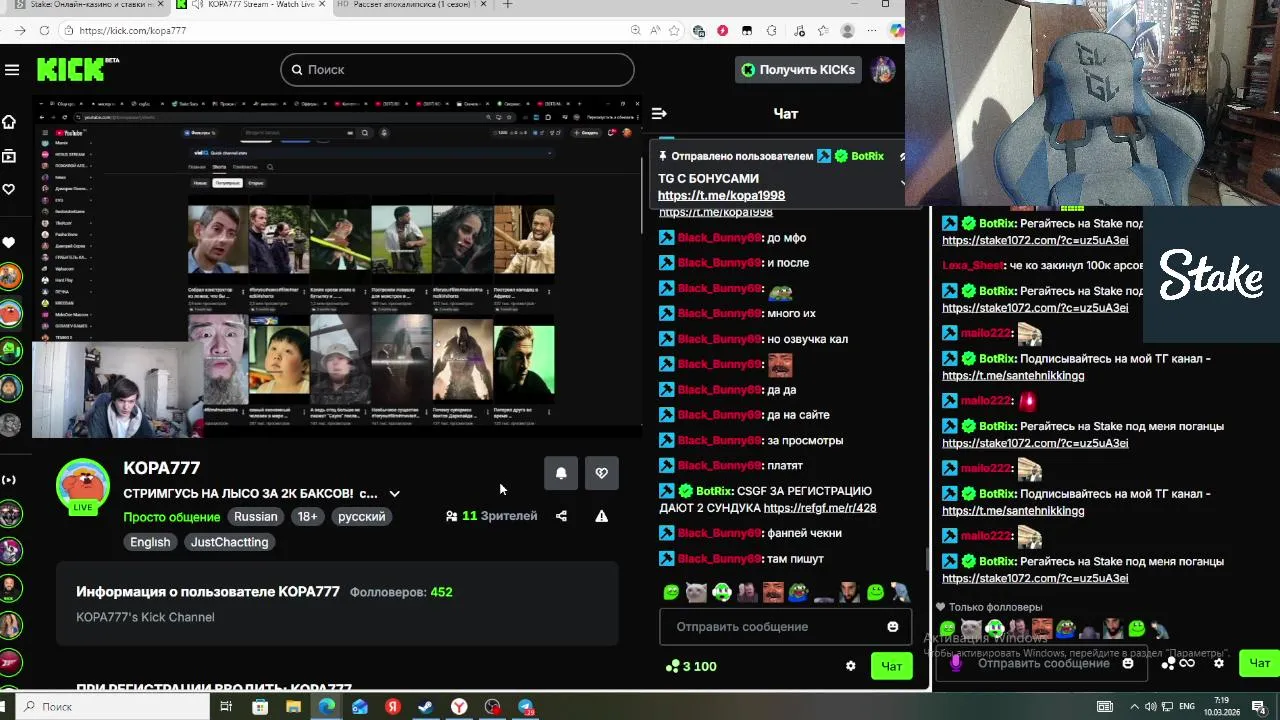Switch input language 'ENG' in tray
Viewport: 1280px width, 720px height.
tap(1188, 707)
